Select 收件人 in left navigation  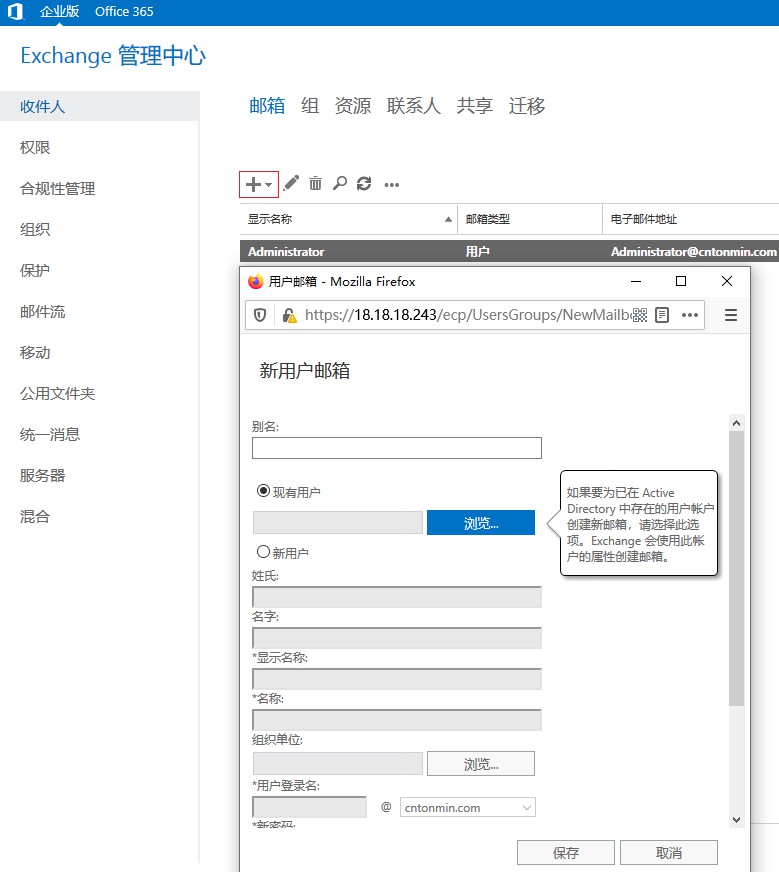tap(100, 106)
